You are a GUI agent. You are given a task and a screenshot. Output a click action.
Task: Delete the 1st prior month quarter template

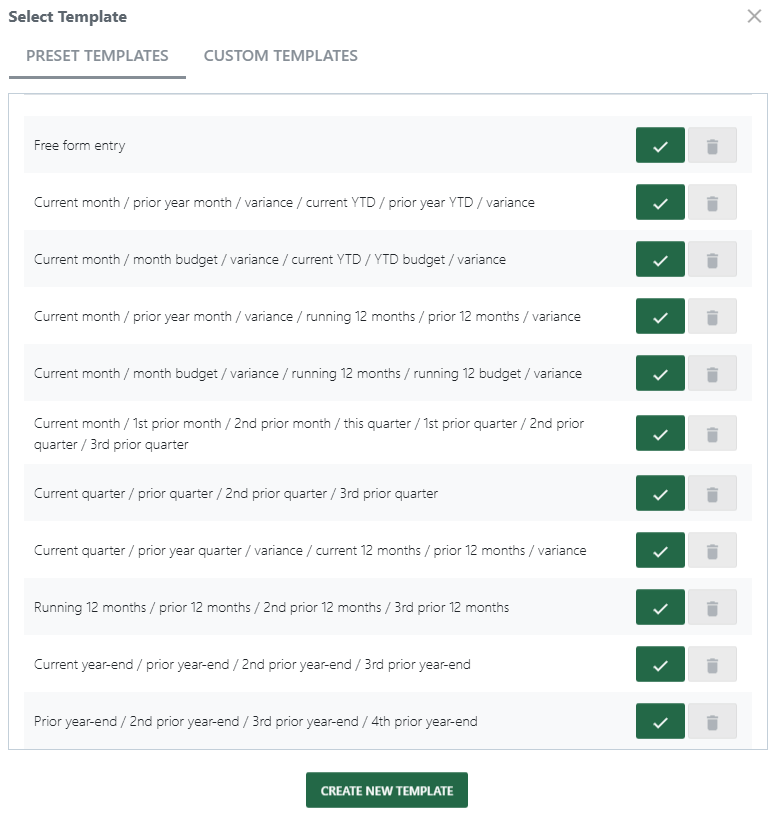click(x=712, y=433)
